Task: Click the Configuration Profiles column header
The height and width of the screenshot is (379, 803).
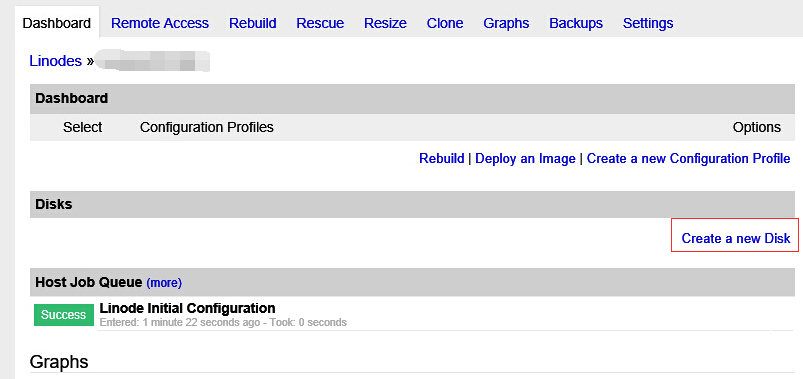Action: pos(206,127)
